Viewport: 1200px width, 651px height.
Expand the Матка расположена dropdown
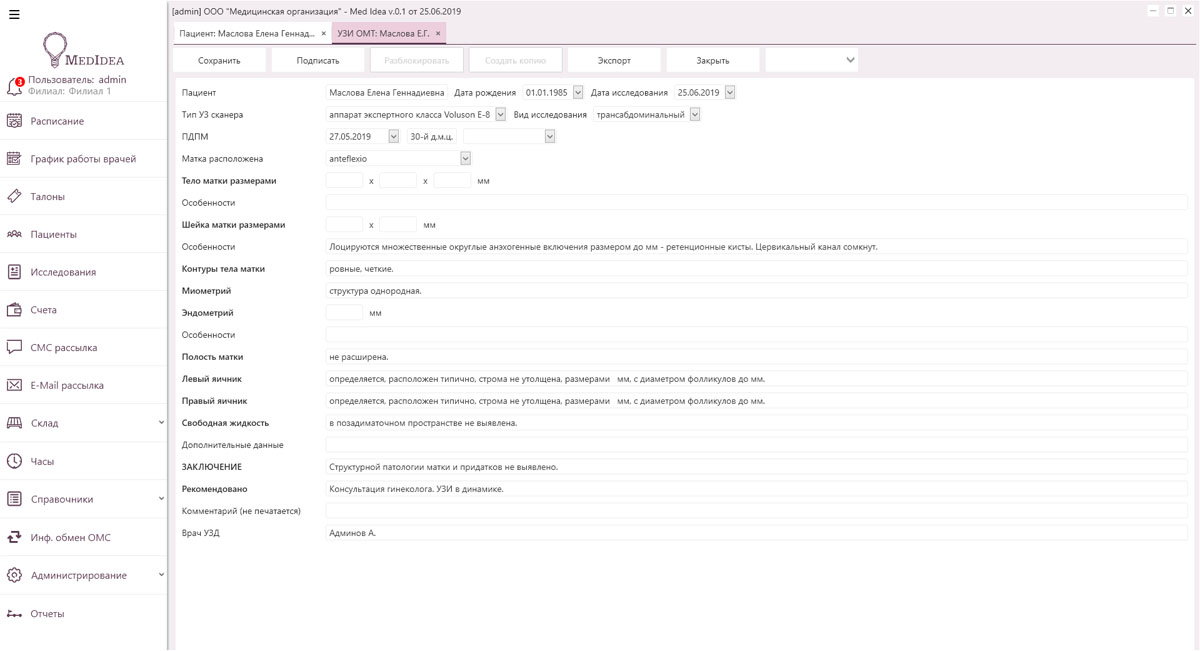[x=465, y=159]
